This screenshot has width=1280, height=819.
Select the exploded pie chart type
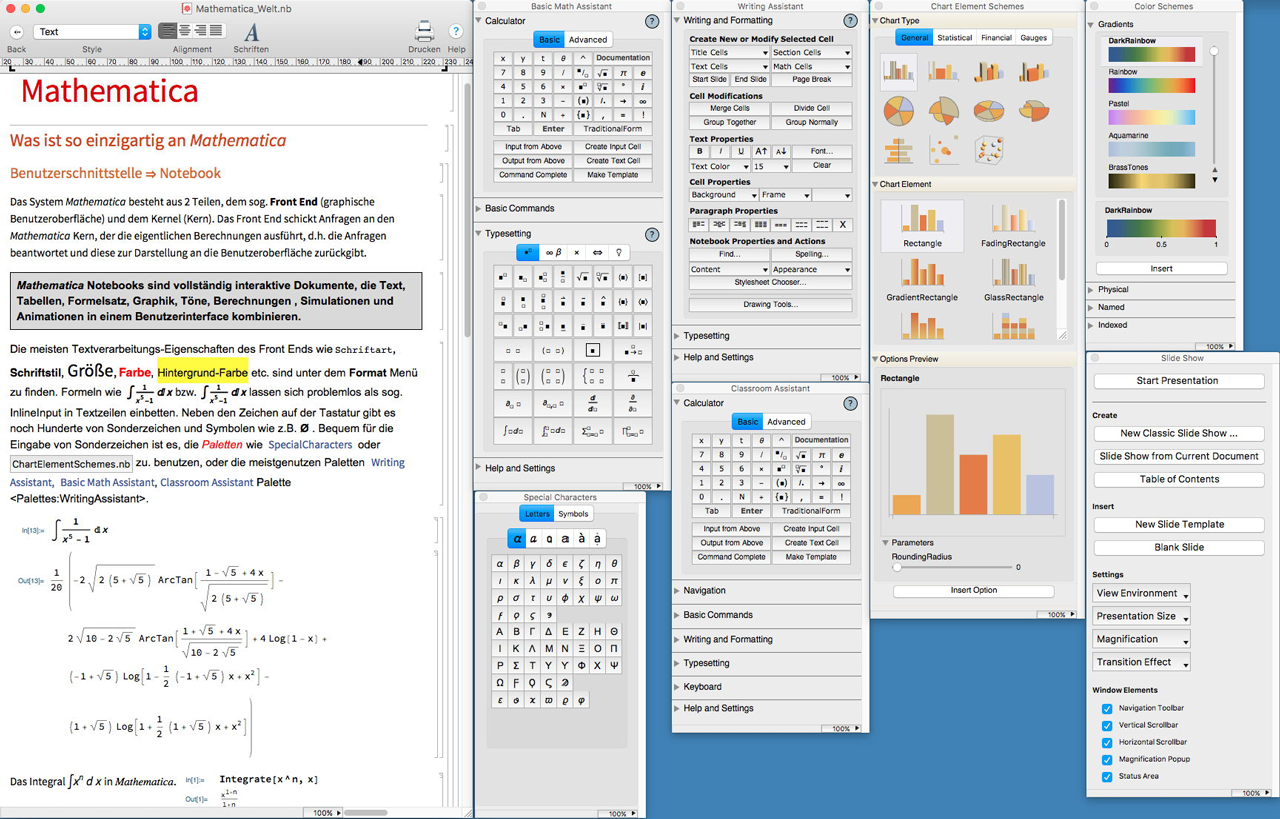pos(944,110)
